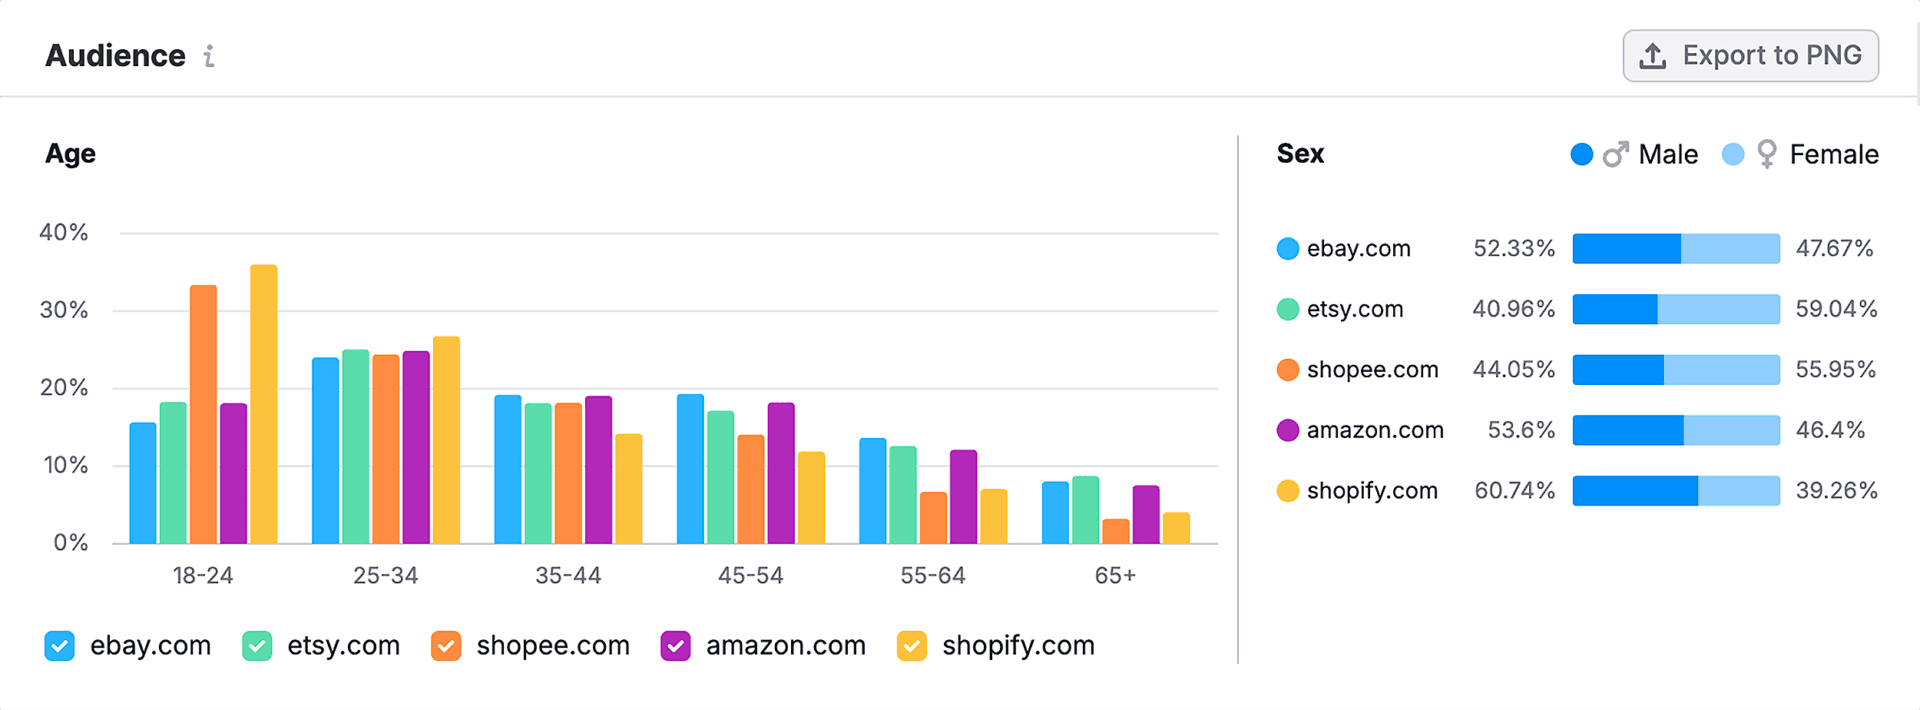Disable the shopee.com checkbox
The image size is (1920, 710).
point(446,646)
